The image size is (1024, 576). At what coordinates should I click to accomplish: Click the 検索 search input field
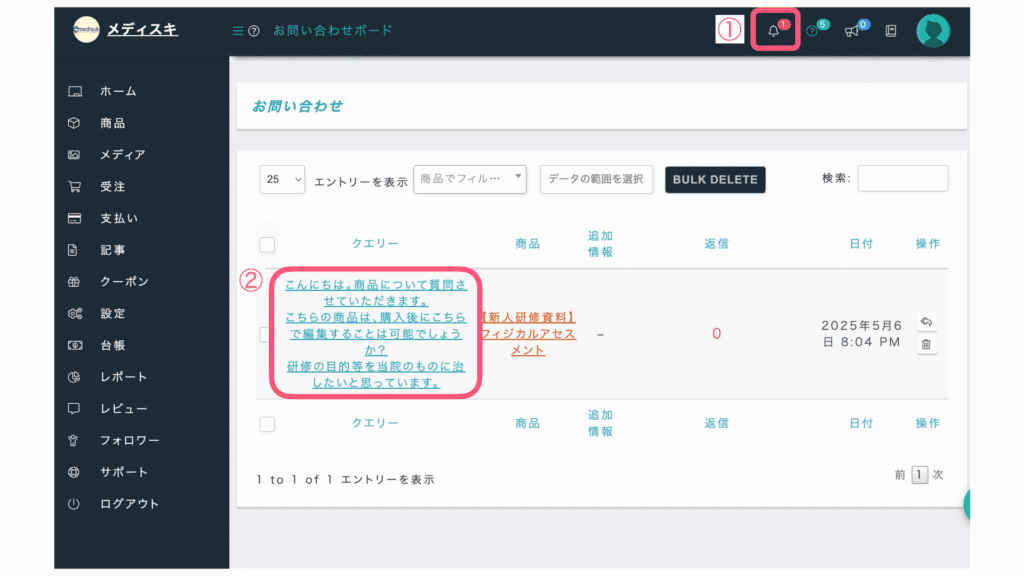click(903, 178)
